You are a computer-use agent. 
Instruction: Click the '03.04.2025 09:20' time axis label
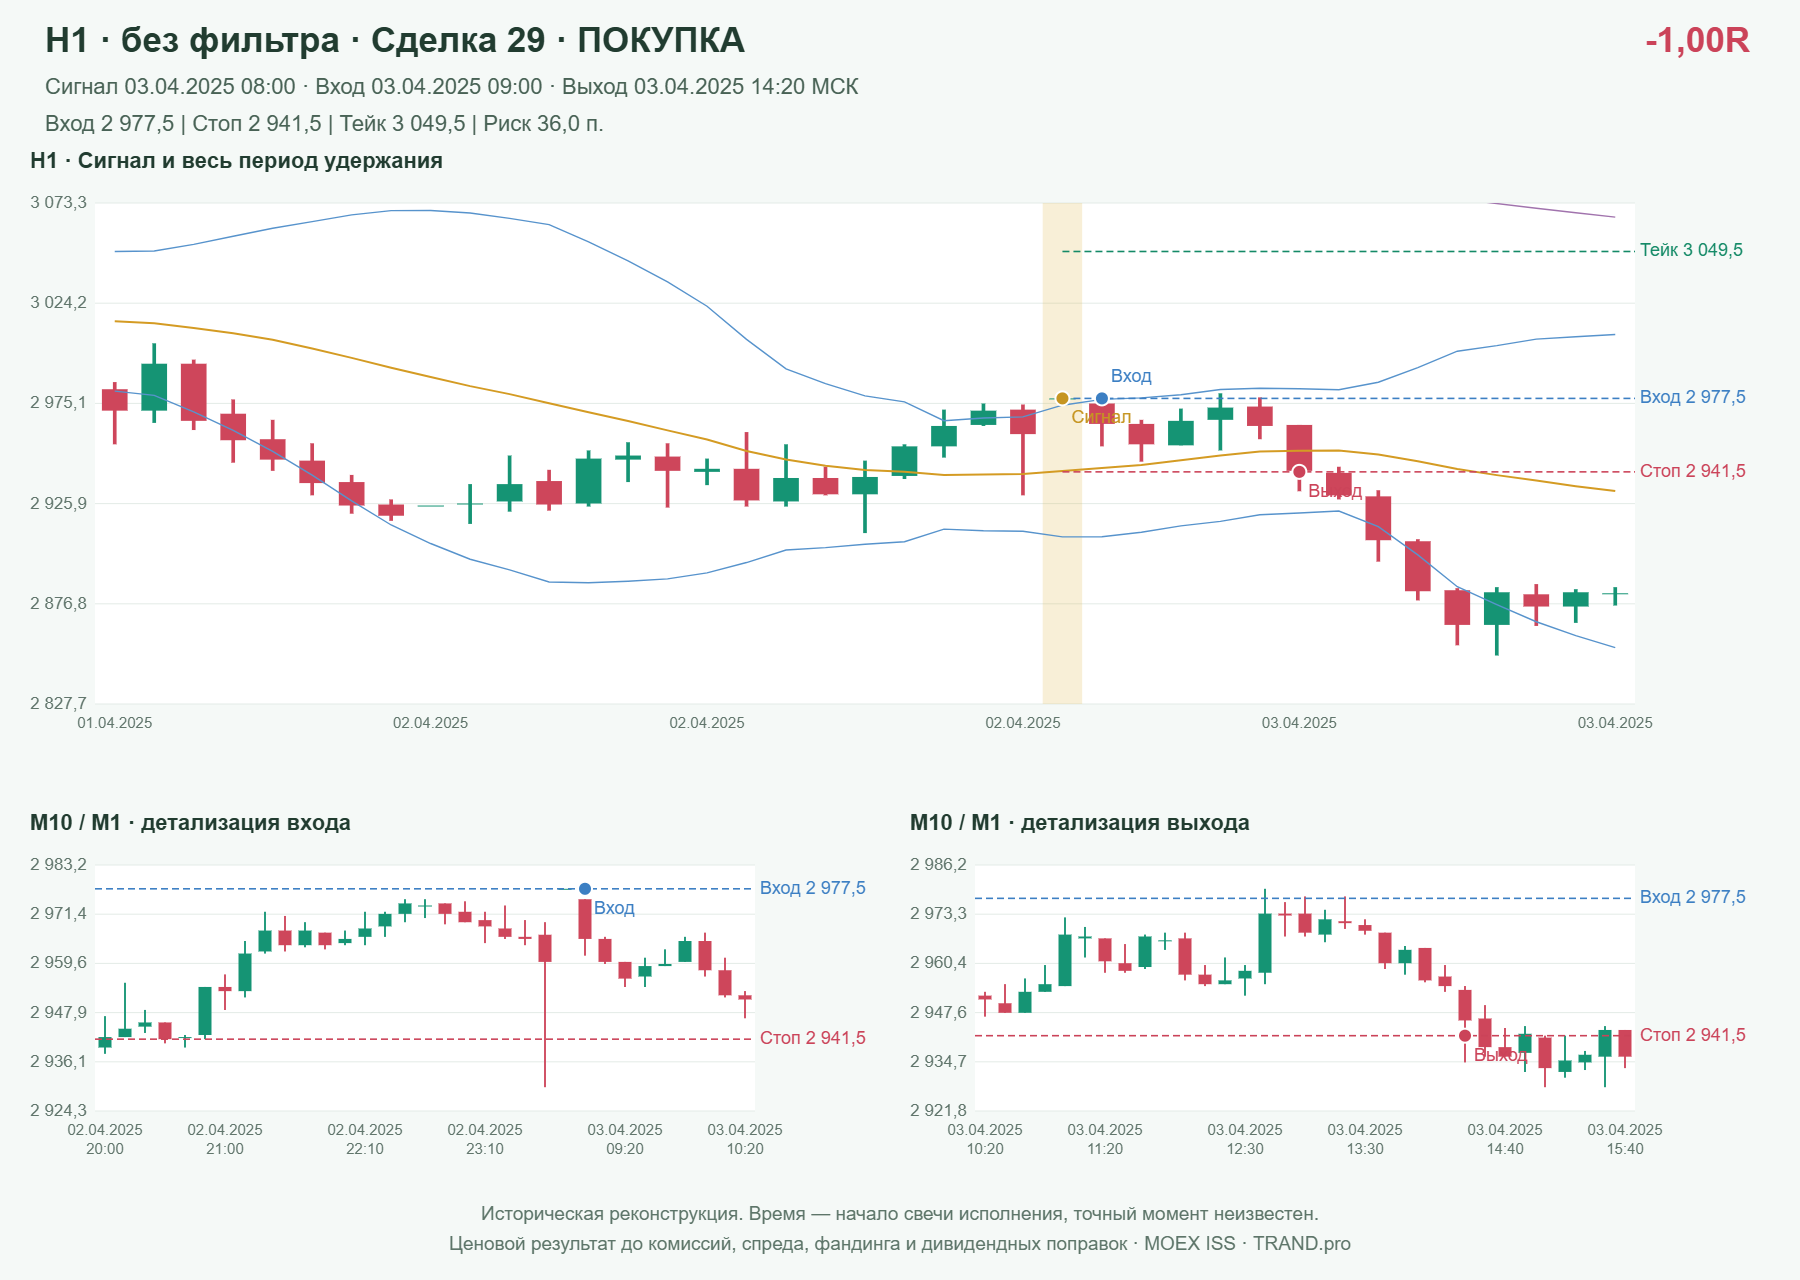tap(625, 1139)
